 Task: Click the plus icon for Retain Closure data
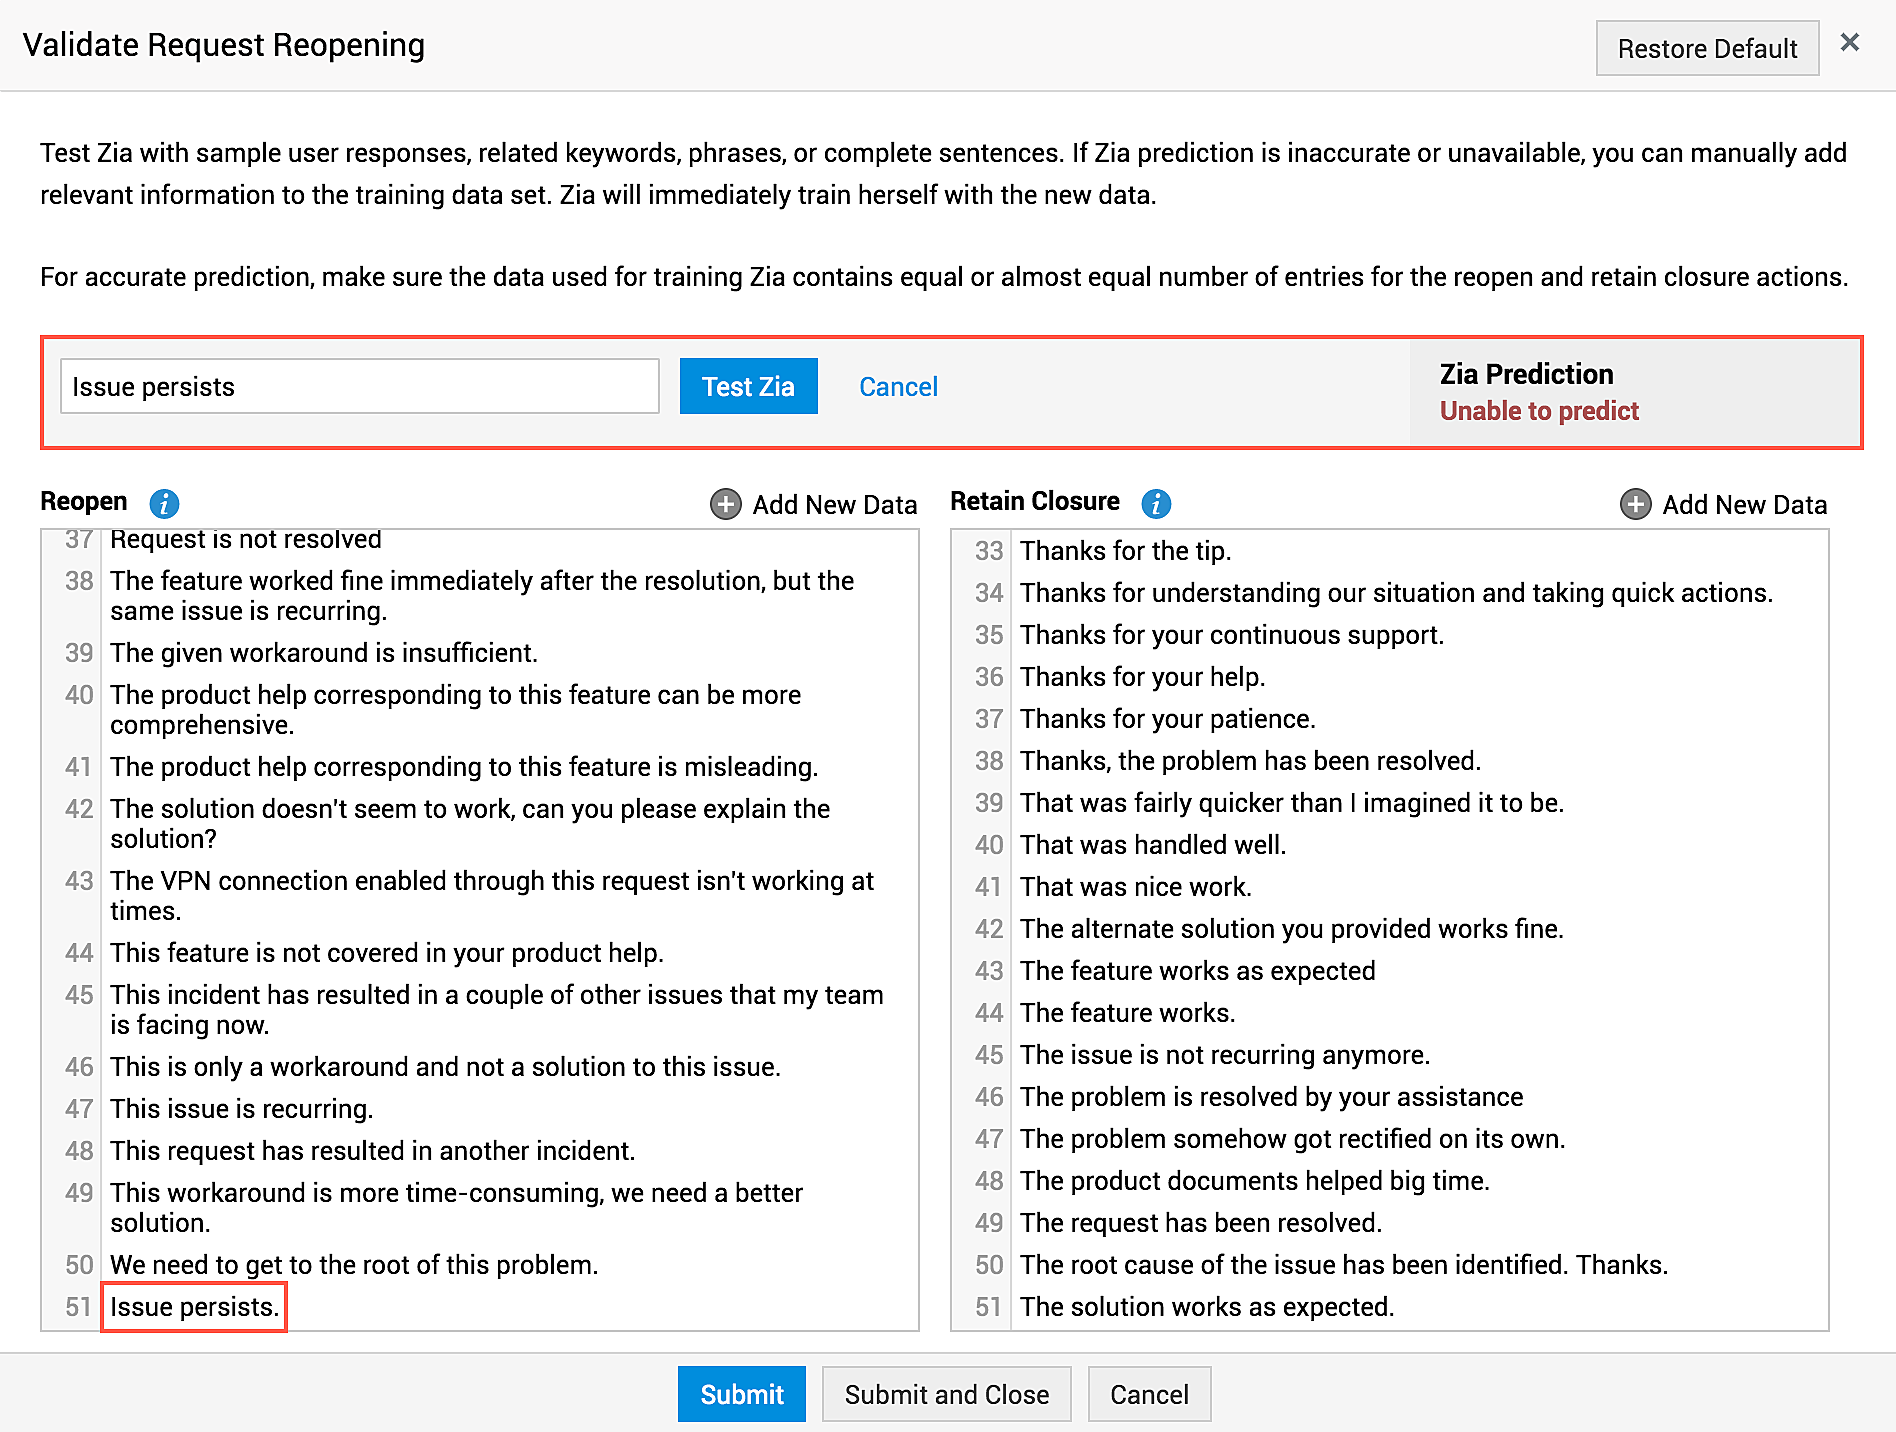1636,504
